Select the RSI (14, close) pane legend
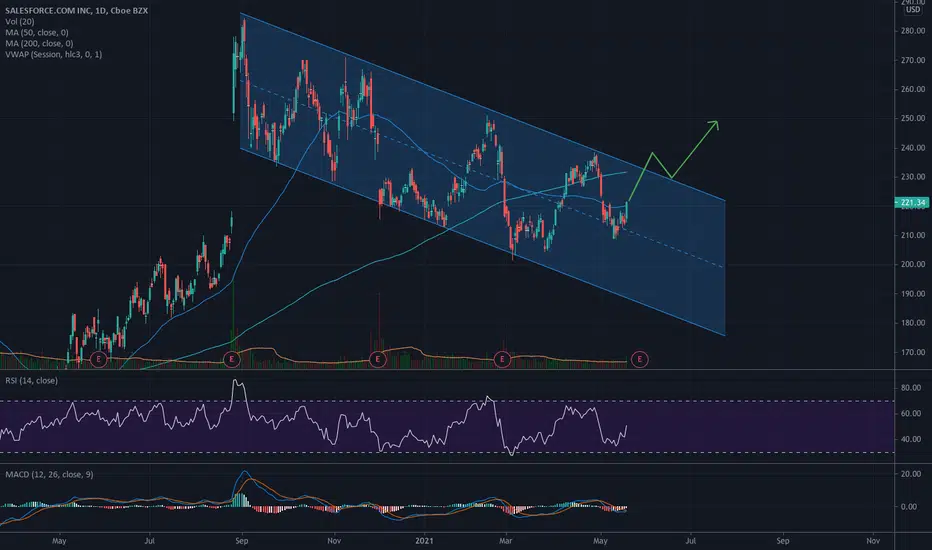 [32, 381]
